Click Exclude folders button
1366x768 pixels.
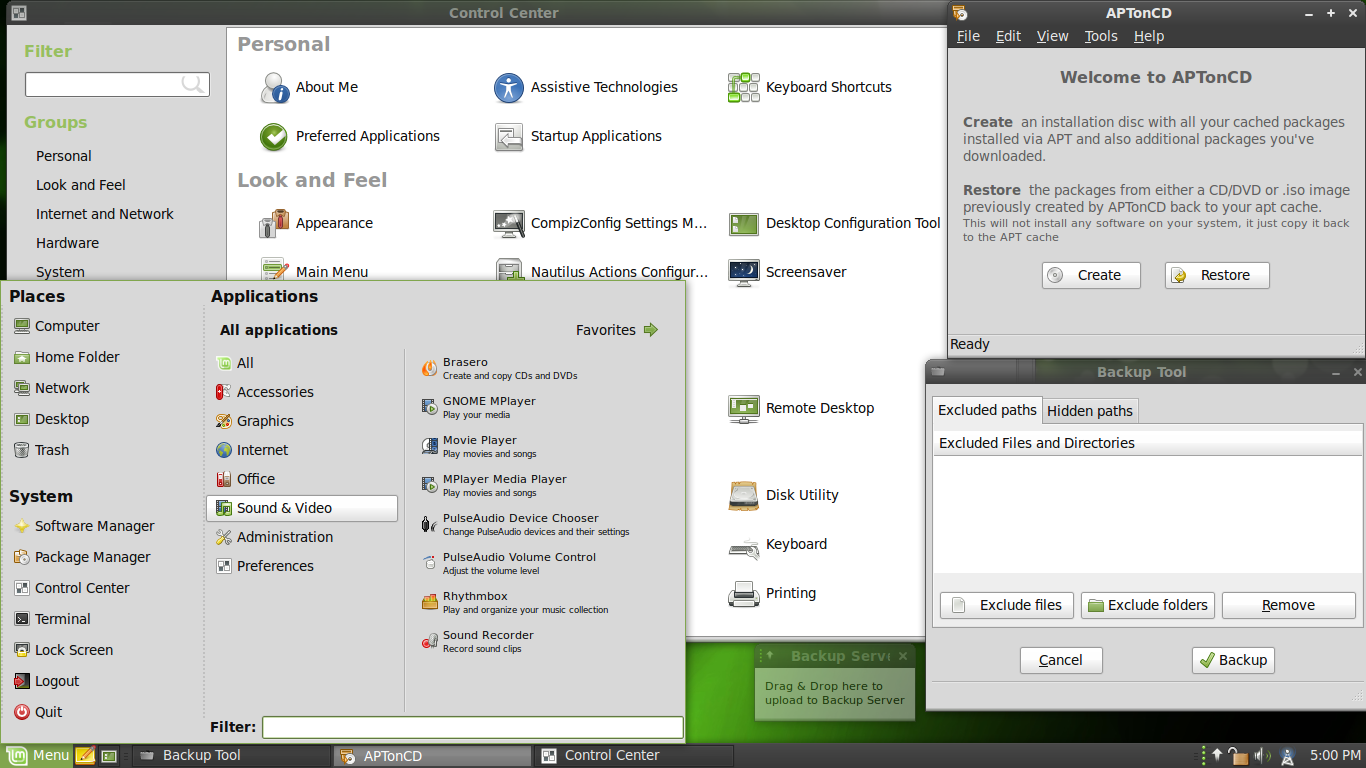[x=1148, y=605]
